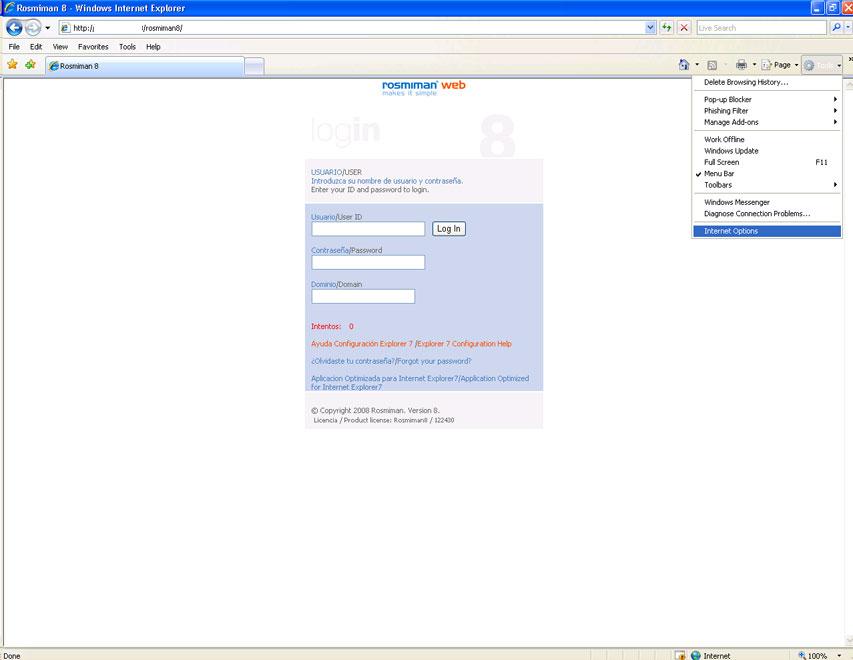Open Manage Add-ons submenu
Image resolution: width=853 pixels, height=660 pixels.
pyautogui.click(x=767, y=122)
